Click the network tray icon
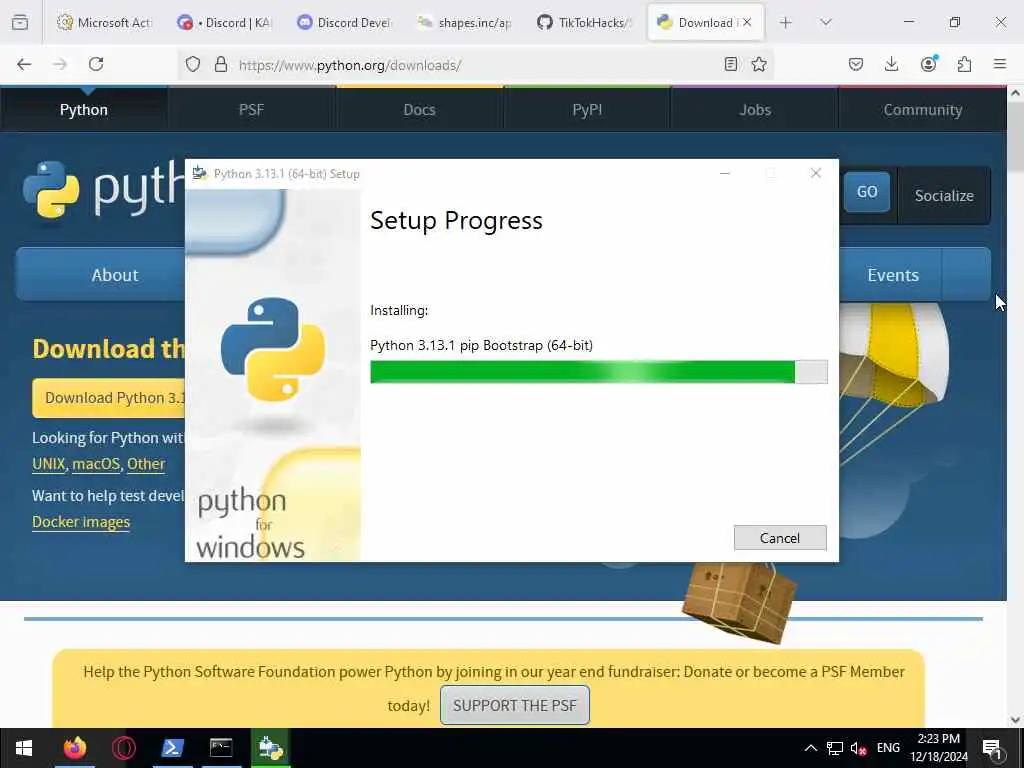This screenshot has height=768, width=1024. [x=835, y=748]
